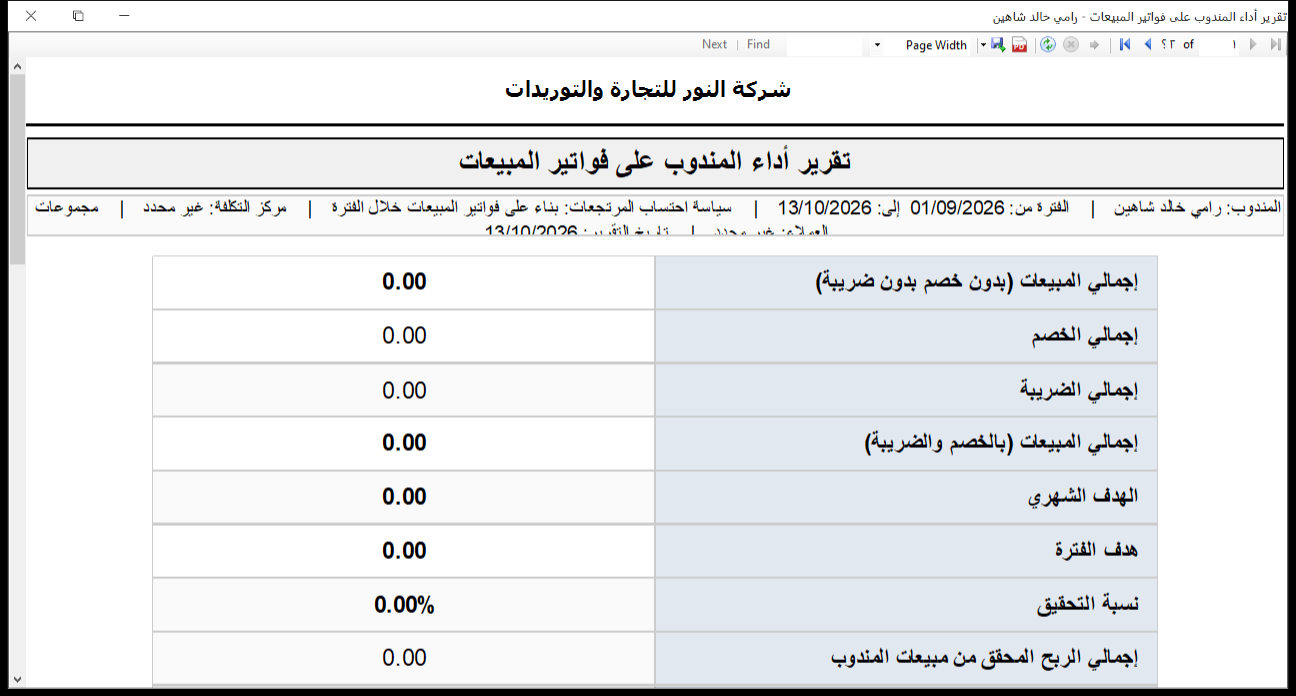
Task: Maximize the report window
Action: pyautogui.click(x=78, y=16)
